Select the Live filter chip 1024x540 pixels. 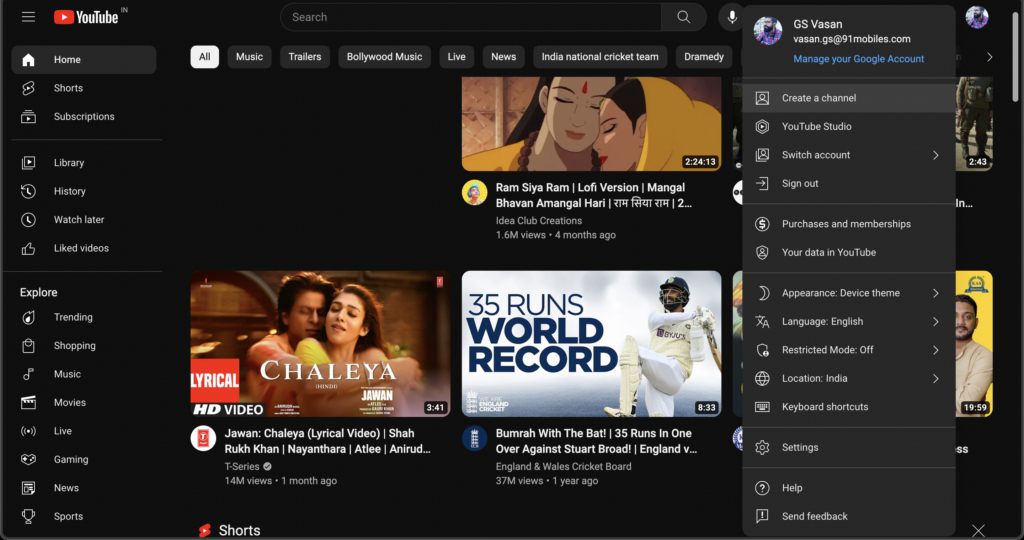tap(456, 57)
